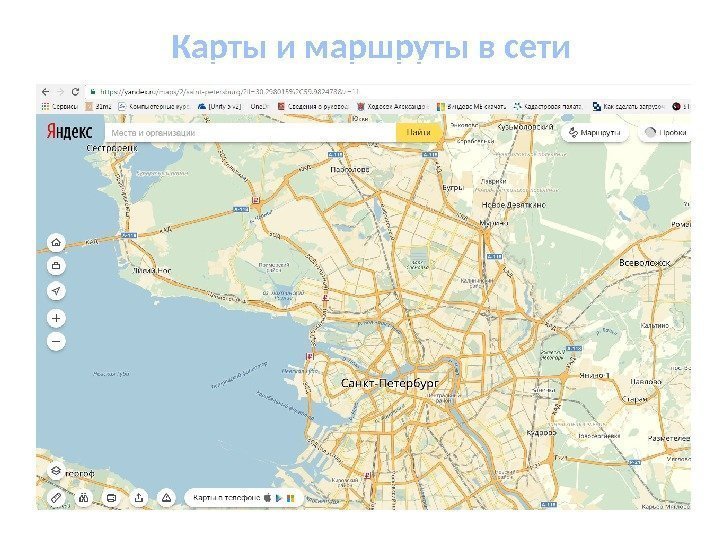Zoom in with the plus button

pos(56,318)
